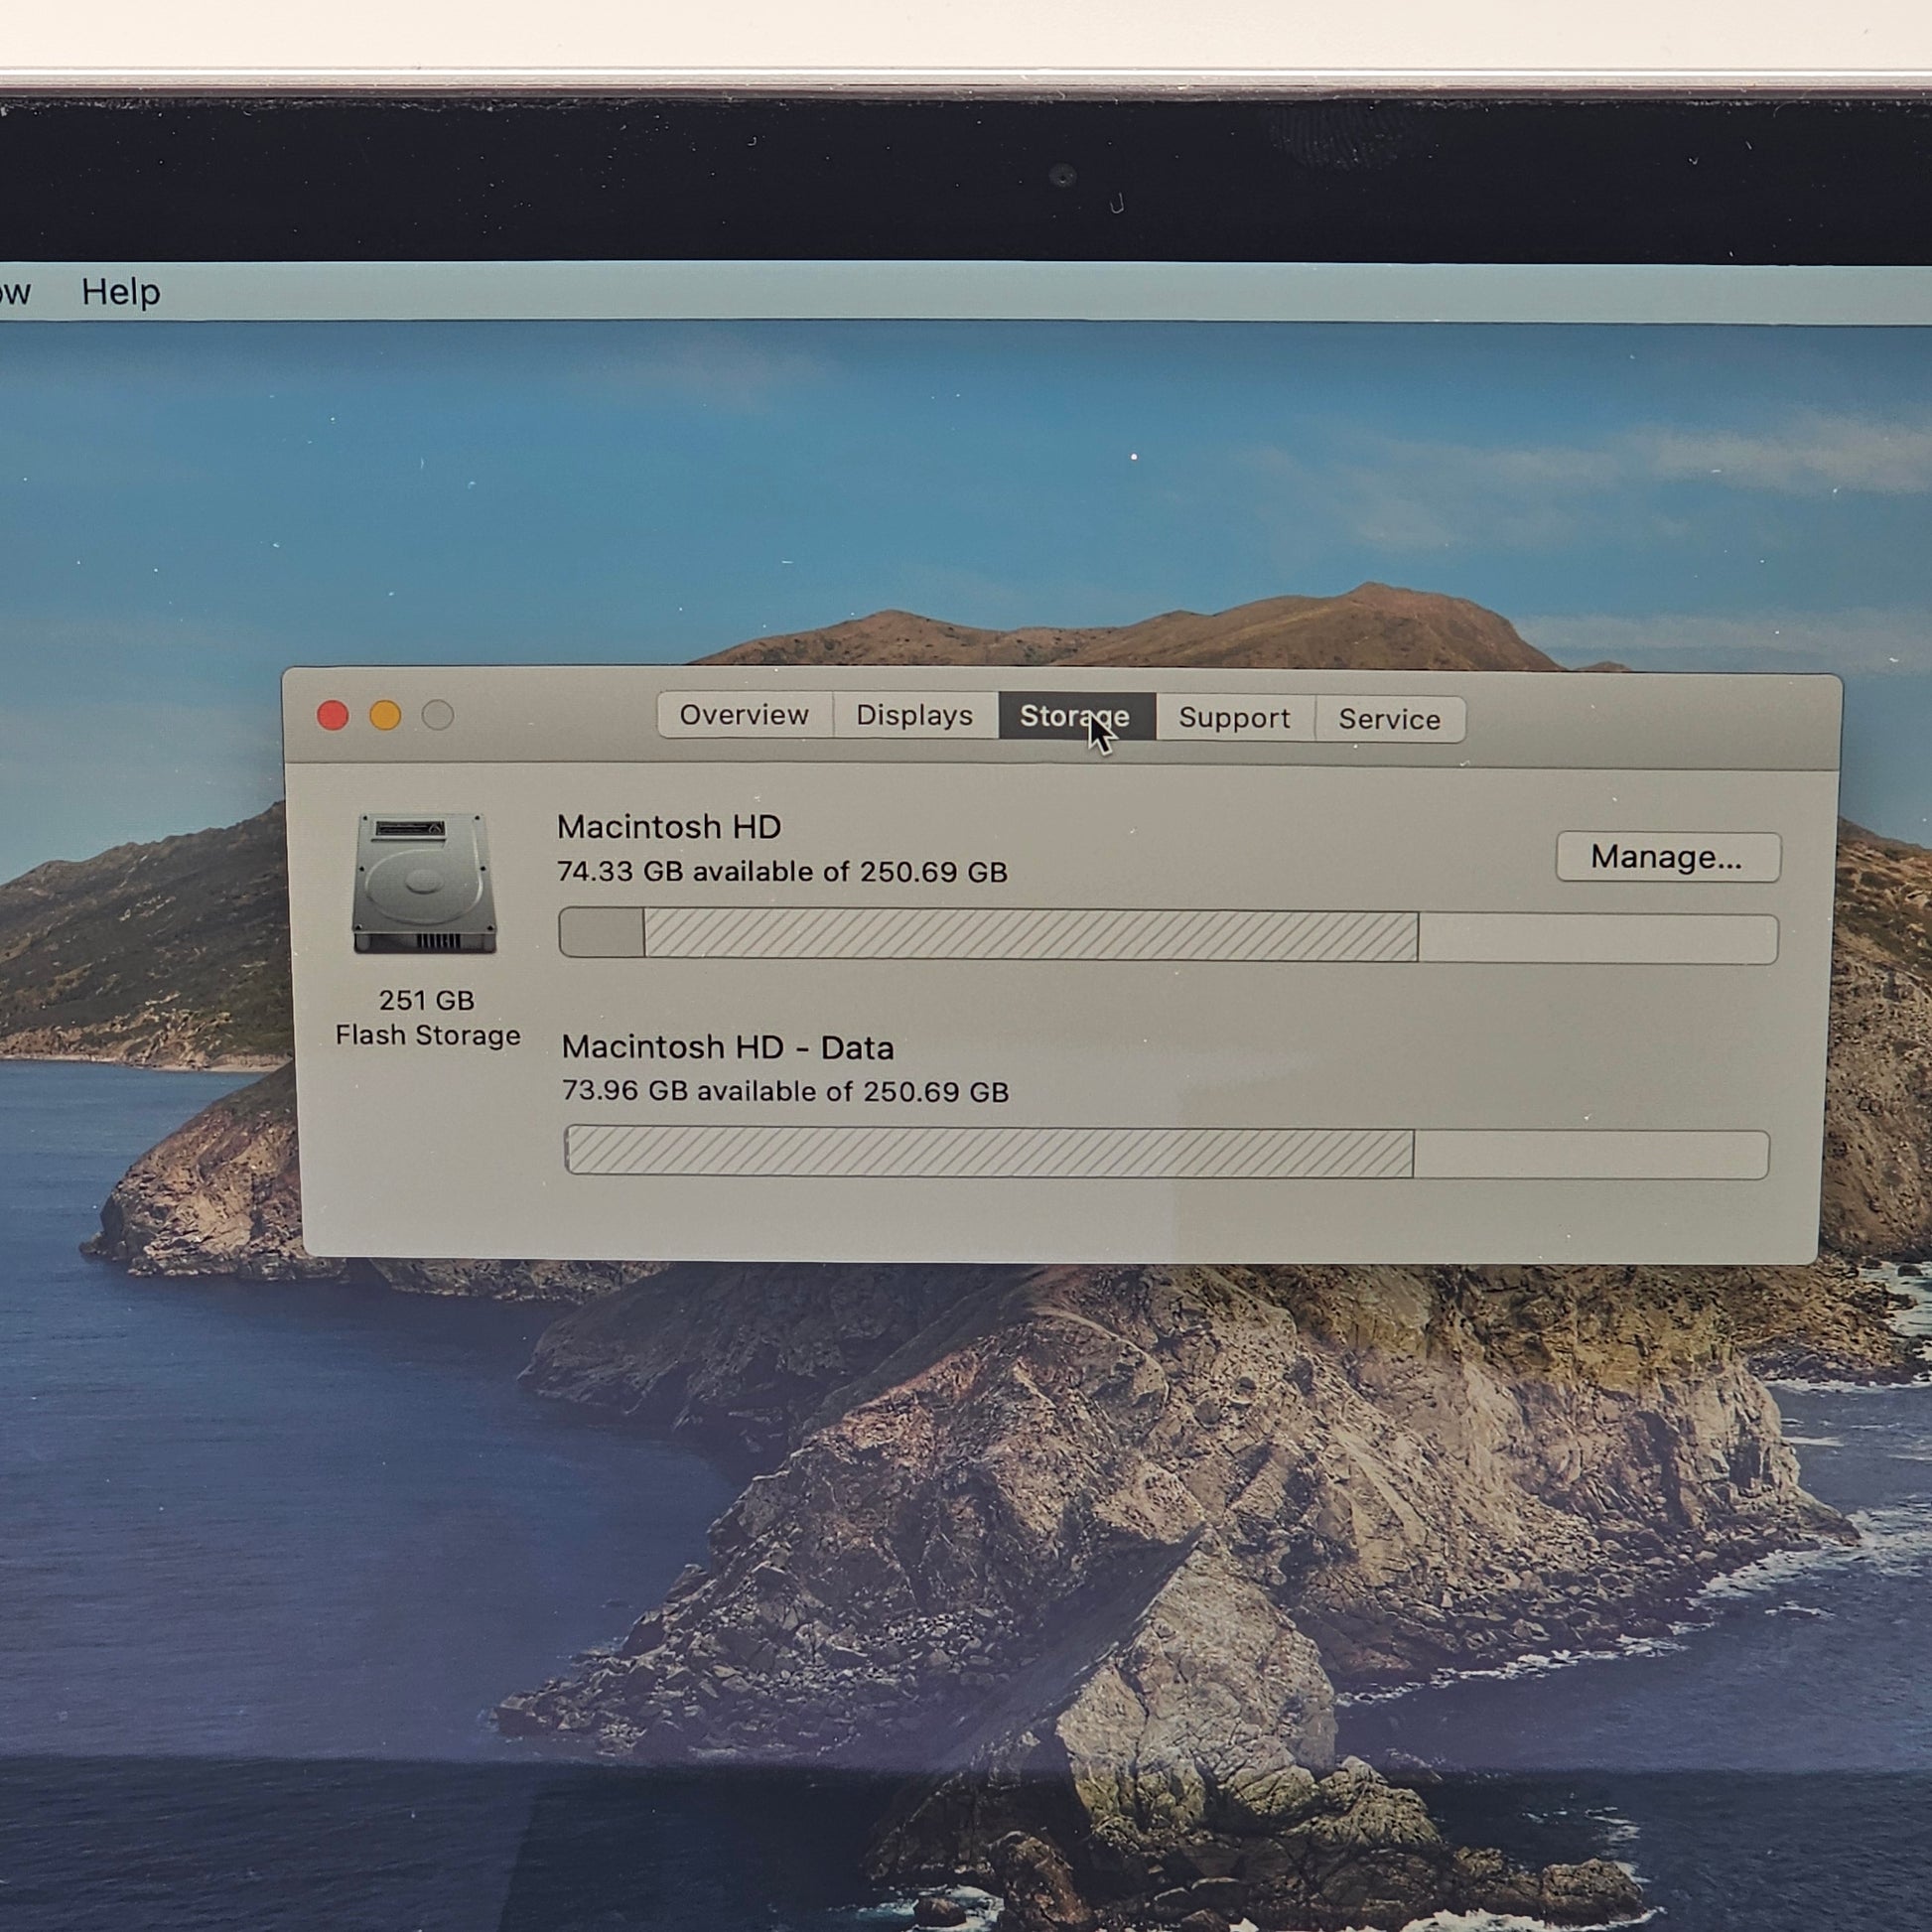Click hatched used portion of Data volume bar
The width and height of the screenshot is (1932, 1932).
988,1152
